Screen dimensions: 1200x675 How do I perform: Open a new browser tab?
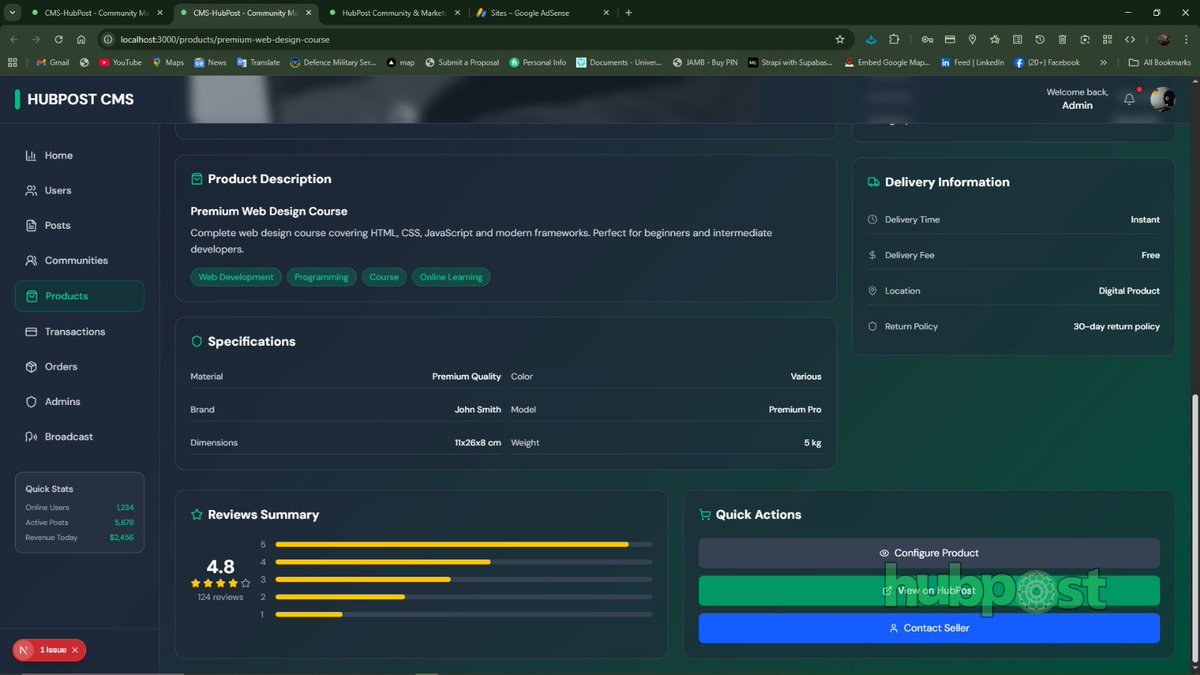click(628, 13)
